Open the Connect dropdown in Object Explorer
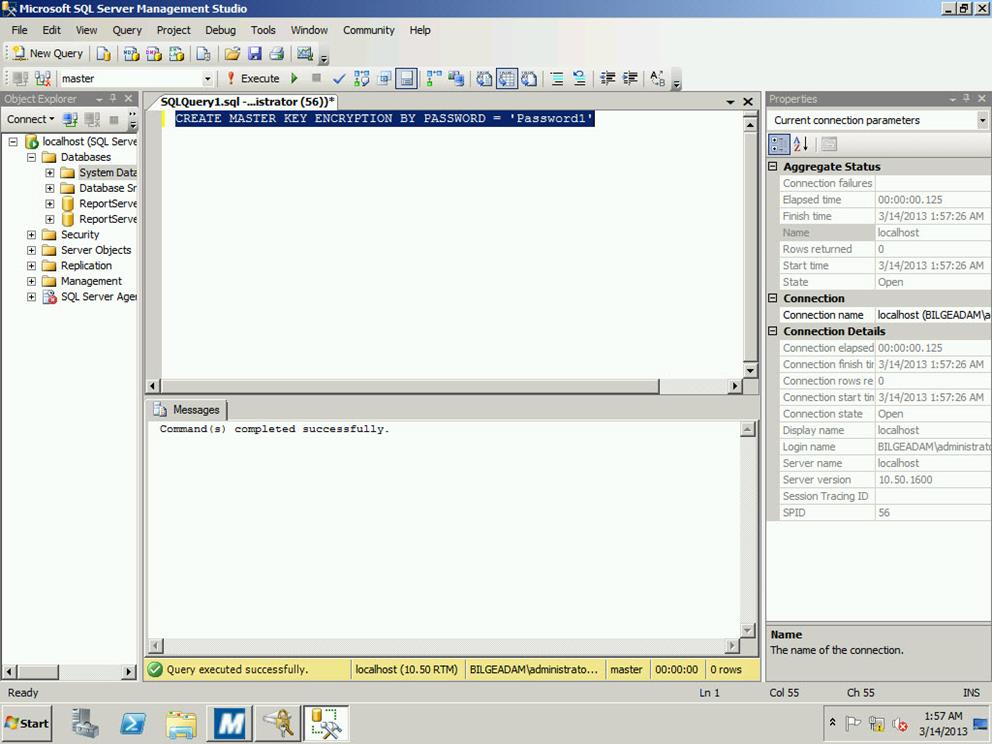This screenshot has width=992, height=744. click(x=30, y=120)
